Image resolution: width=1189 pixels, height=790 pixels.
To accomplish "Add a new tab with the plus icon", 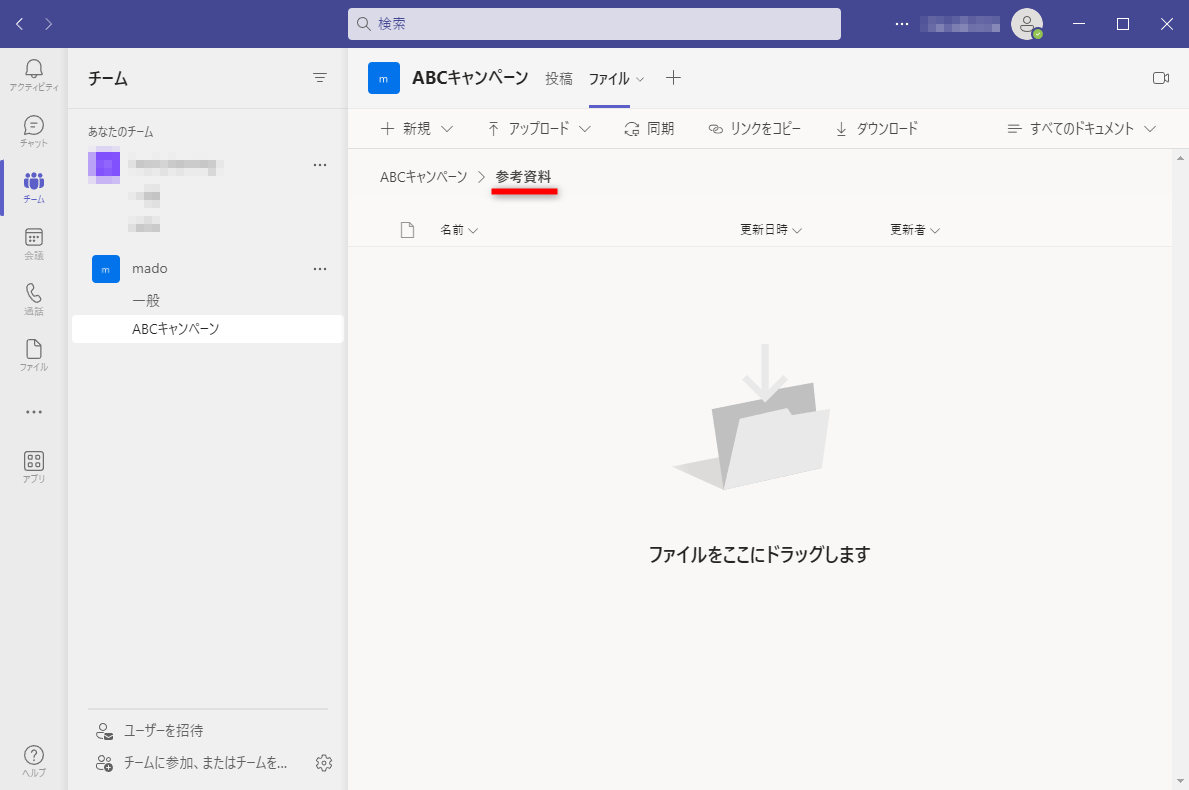I will 674,77.
